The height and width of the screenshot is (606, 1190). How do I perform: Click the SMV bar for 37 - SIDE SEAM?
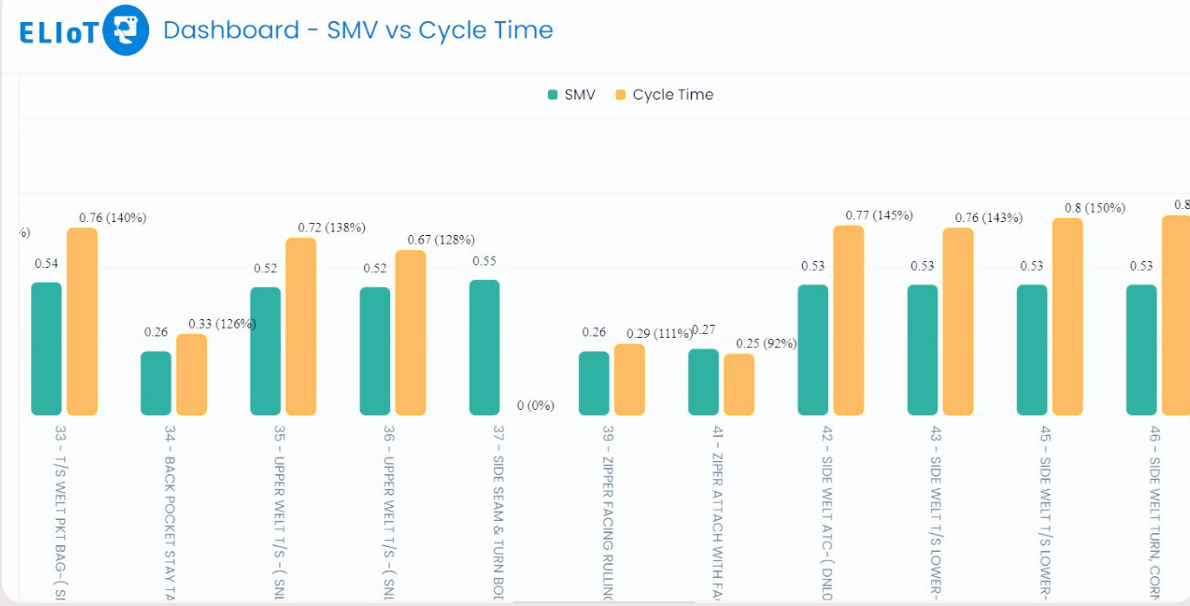pos(482,345)
